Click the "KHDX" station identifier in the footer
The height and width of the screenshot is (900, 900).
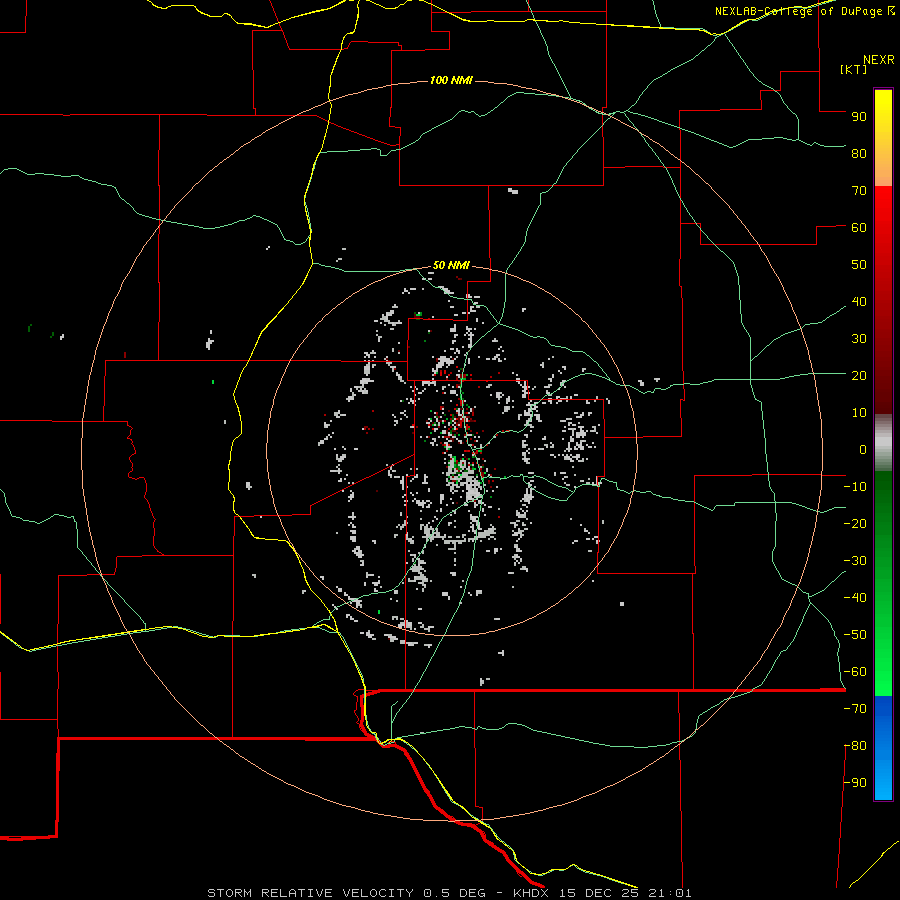[x=533, y=893]
